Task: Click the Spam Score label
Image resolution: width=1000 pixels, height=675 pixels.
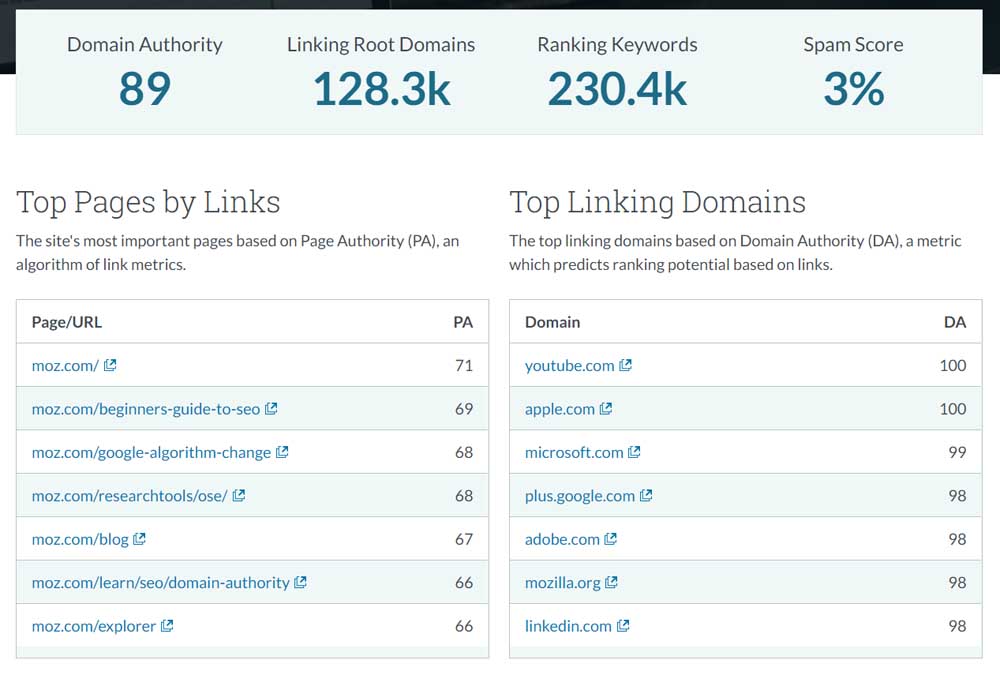Action: point(853,45)
